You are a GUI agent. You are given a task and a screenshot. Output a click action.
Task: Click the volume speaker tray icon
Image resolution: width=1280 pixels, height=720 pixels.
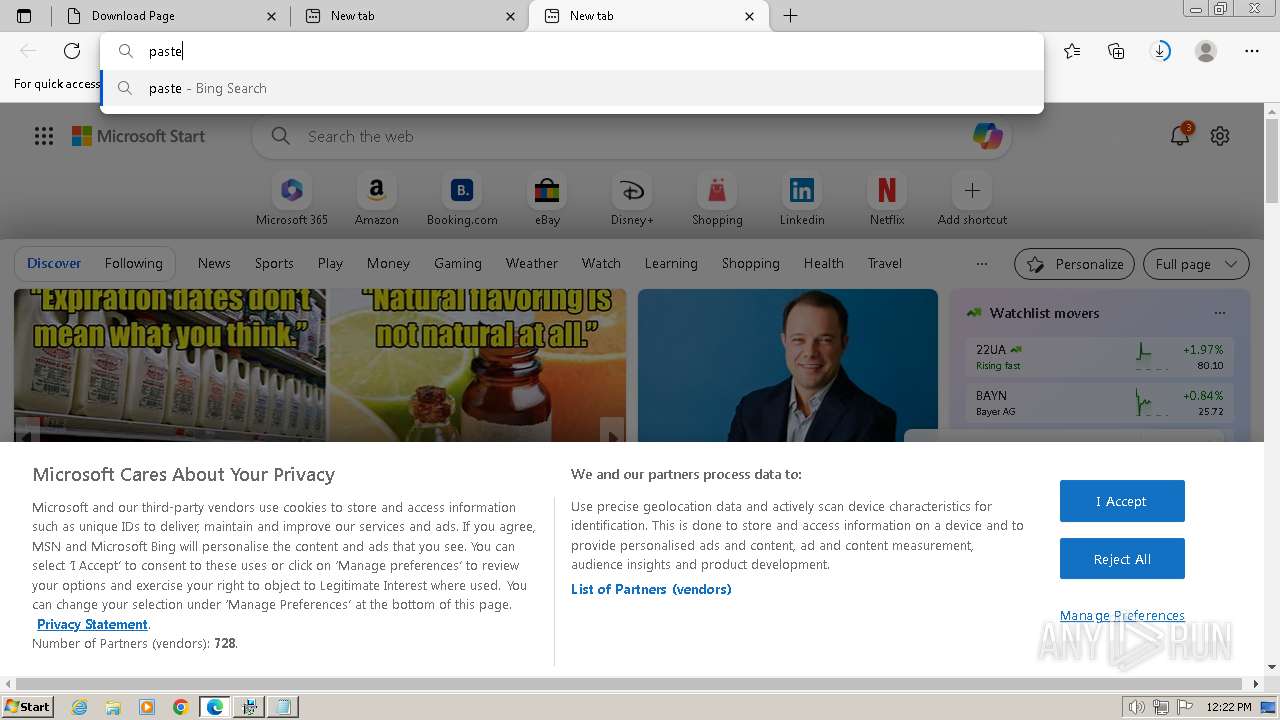coord(1137,707)
